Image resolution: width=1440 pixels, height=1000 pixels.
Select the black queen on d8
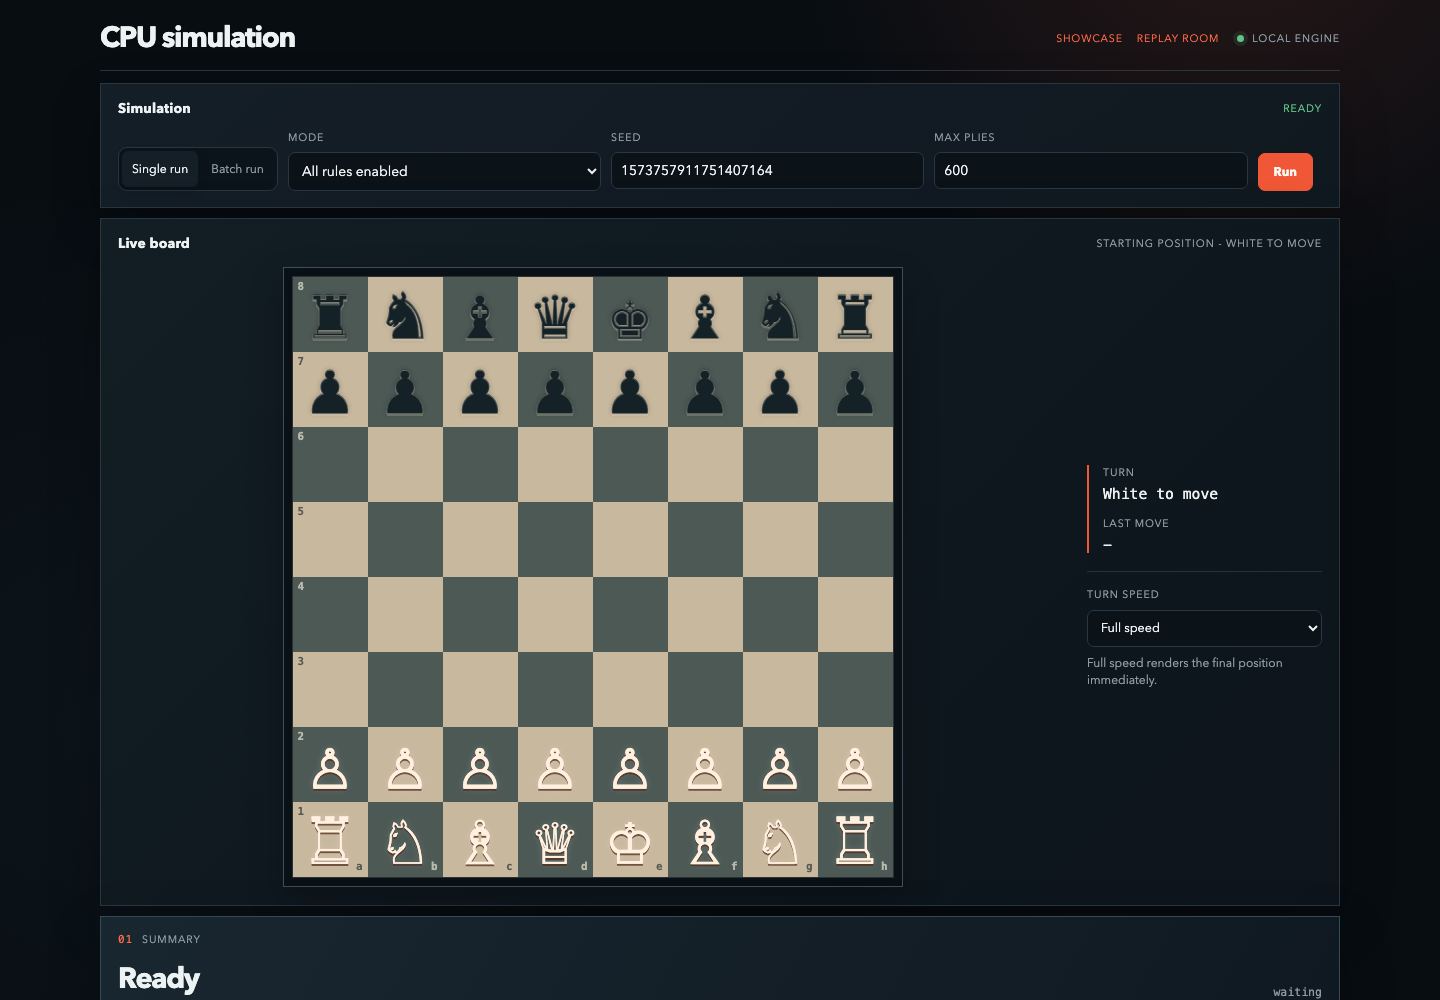[555, 315]
